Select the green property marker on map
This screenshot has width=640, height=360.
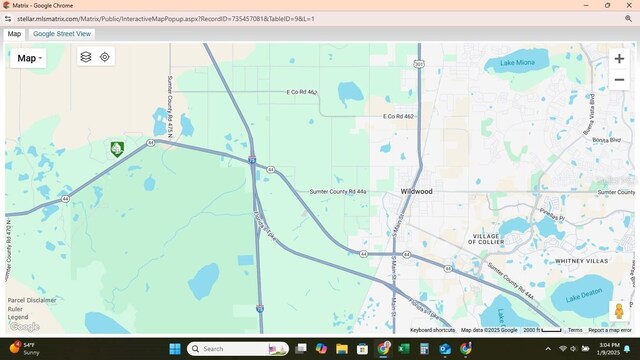(x=117, y=149)
